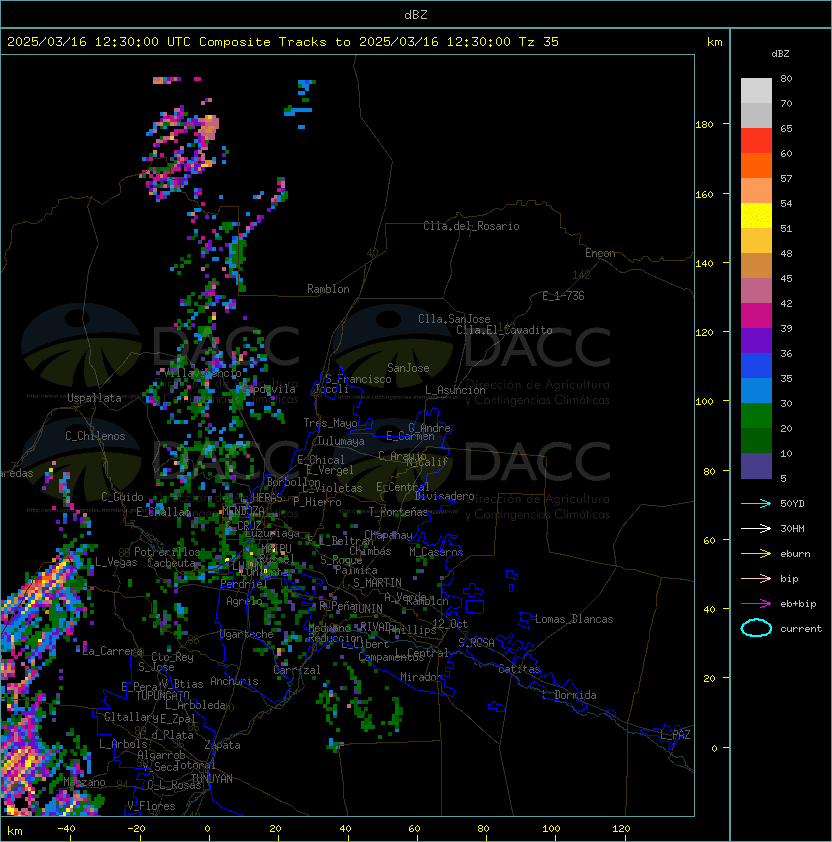Pick the slate purple 5–10 dBZ swatch
This screenshot has width=832, height=842.
(756, 466)
